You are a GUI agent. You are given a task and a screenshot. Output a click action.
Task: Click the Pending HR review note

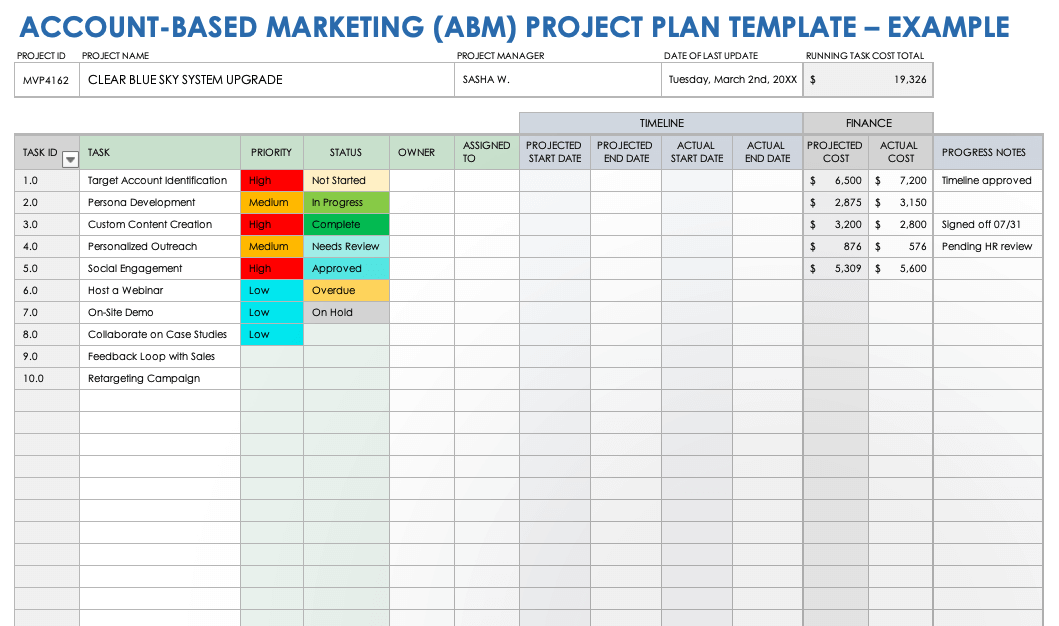click(987, 247)
